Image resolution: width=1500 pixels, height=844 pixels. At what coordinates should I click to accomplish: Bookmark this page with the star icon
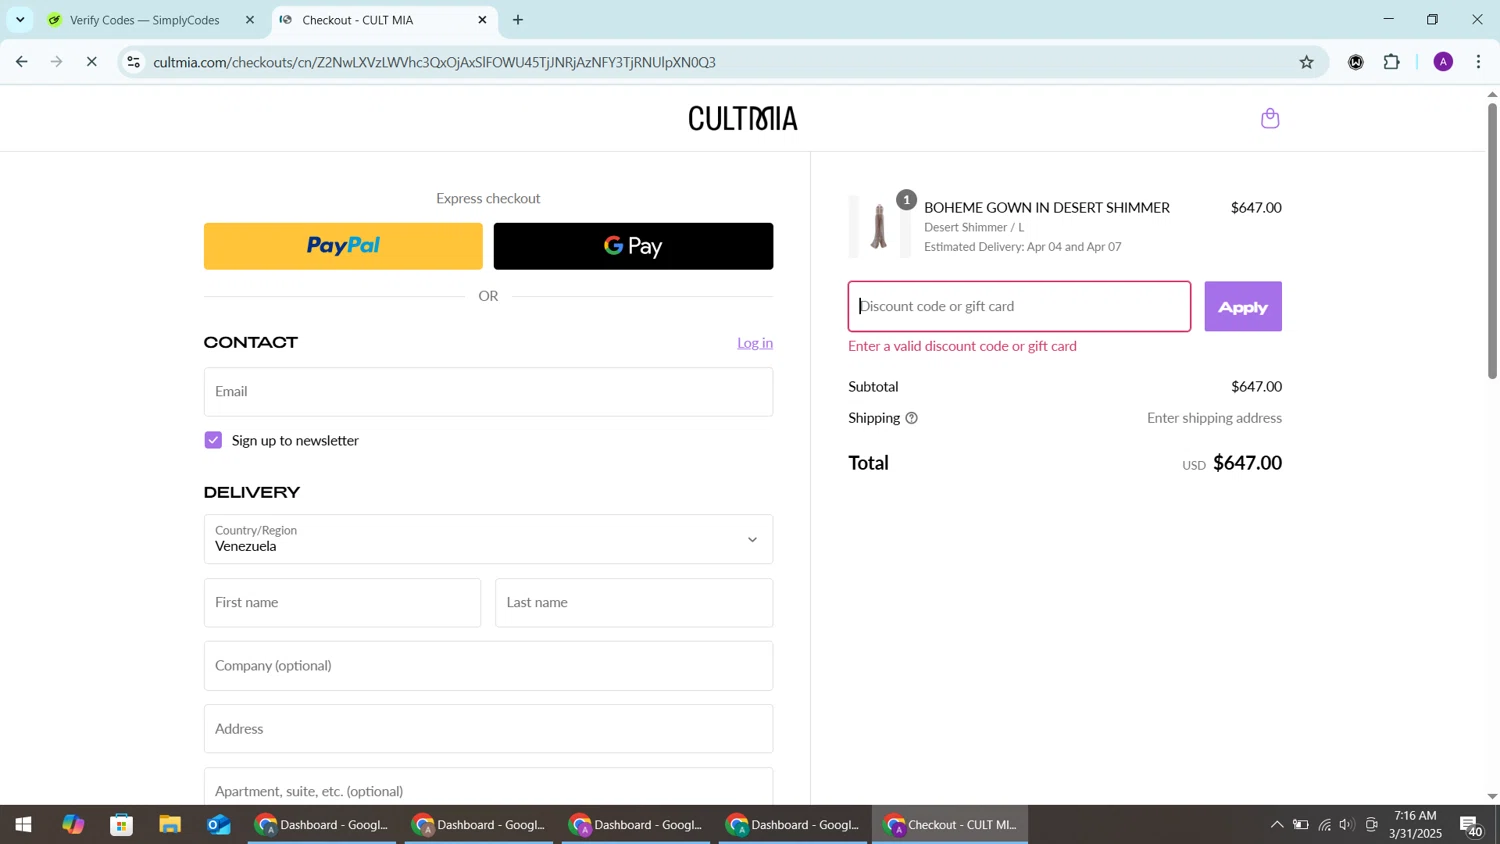point(1306,62)
